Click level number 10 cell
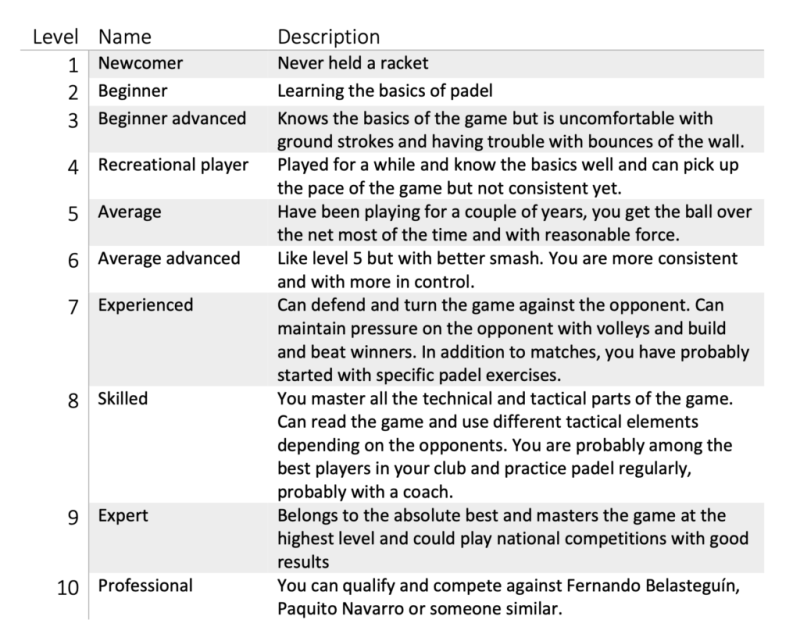This screenshot has height=641, width=800. click(x=68, y=588)
